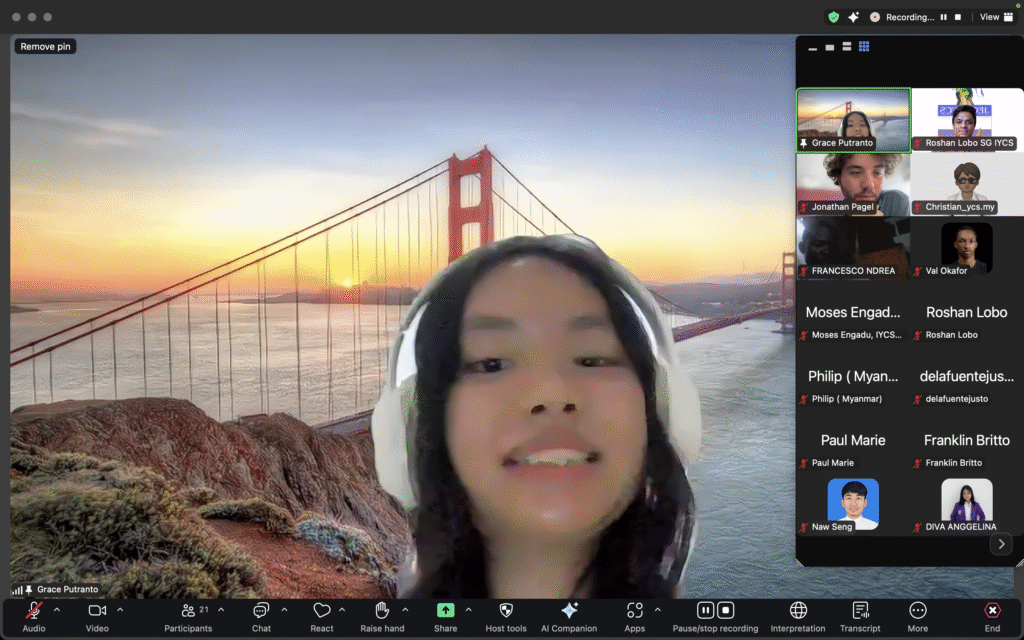Open the More options icon
This screenshot has height=640, width=1024.
pyautogui.click(x=918, y=611)
